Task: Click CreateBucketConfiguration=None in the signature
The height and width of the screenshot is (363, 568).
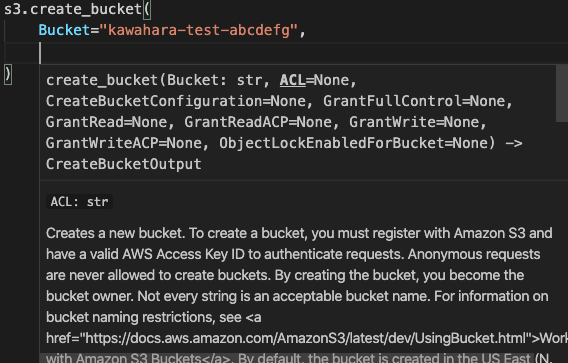Action: 176,101
